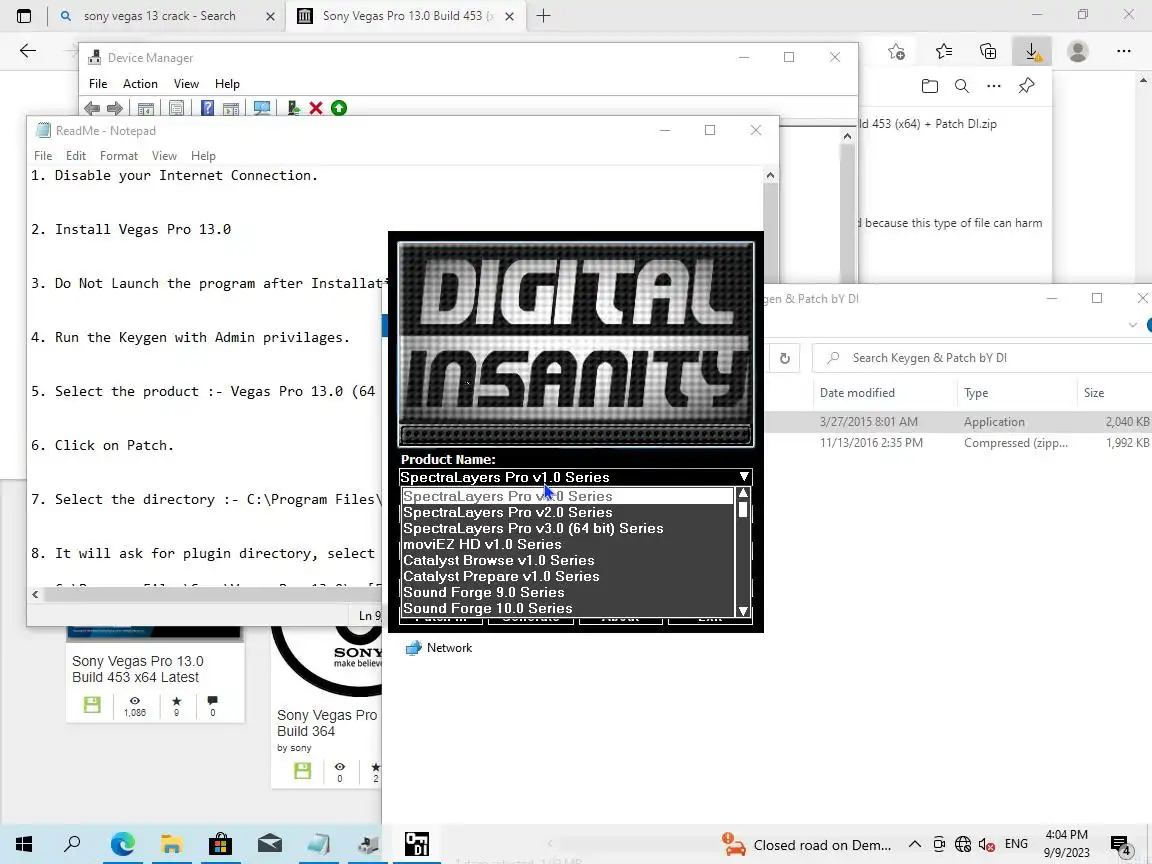Open the Closed road traffic news widget
Screen dimensions: 1152x864
tap(806, 845)
